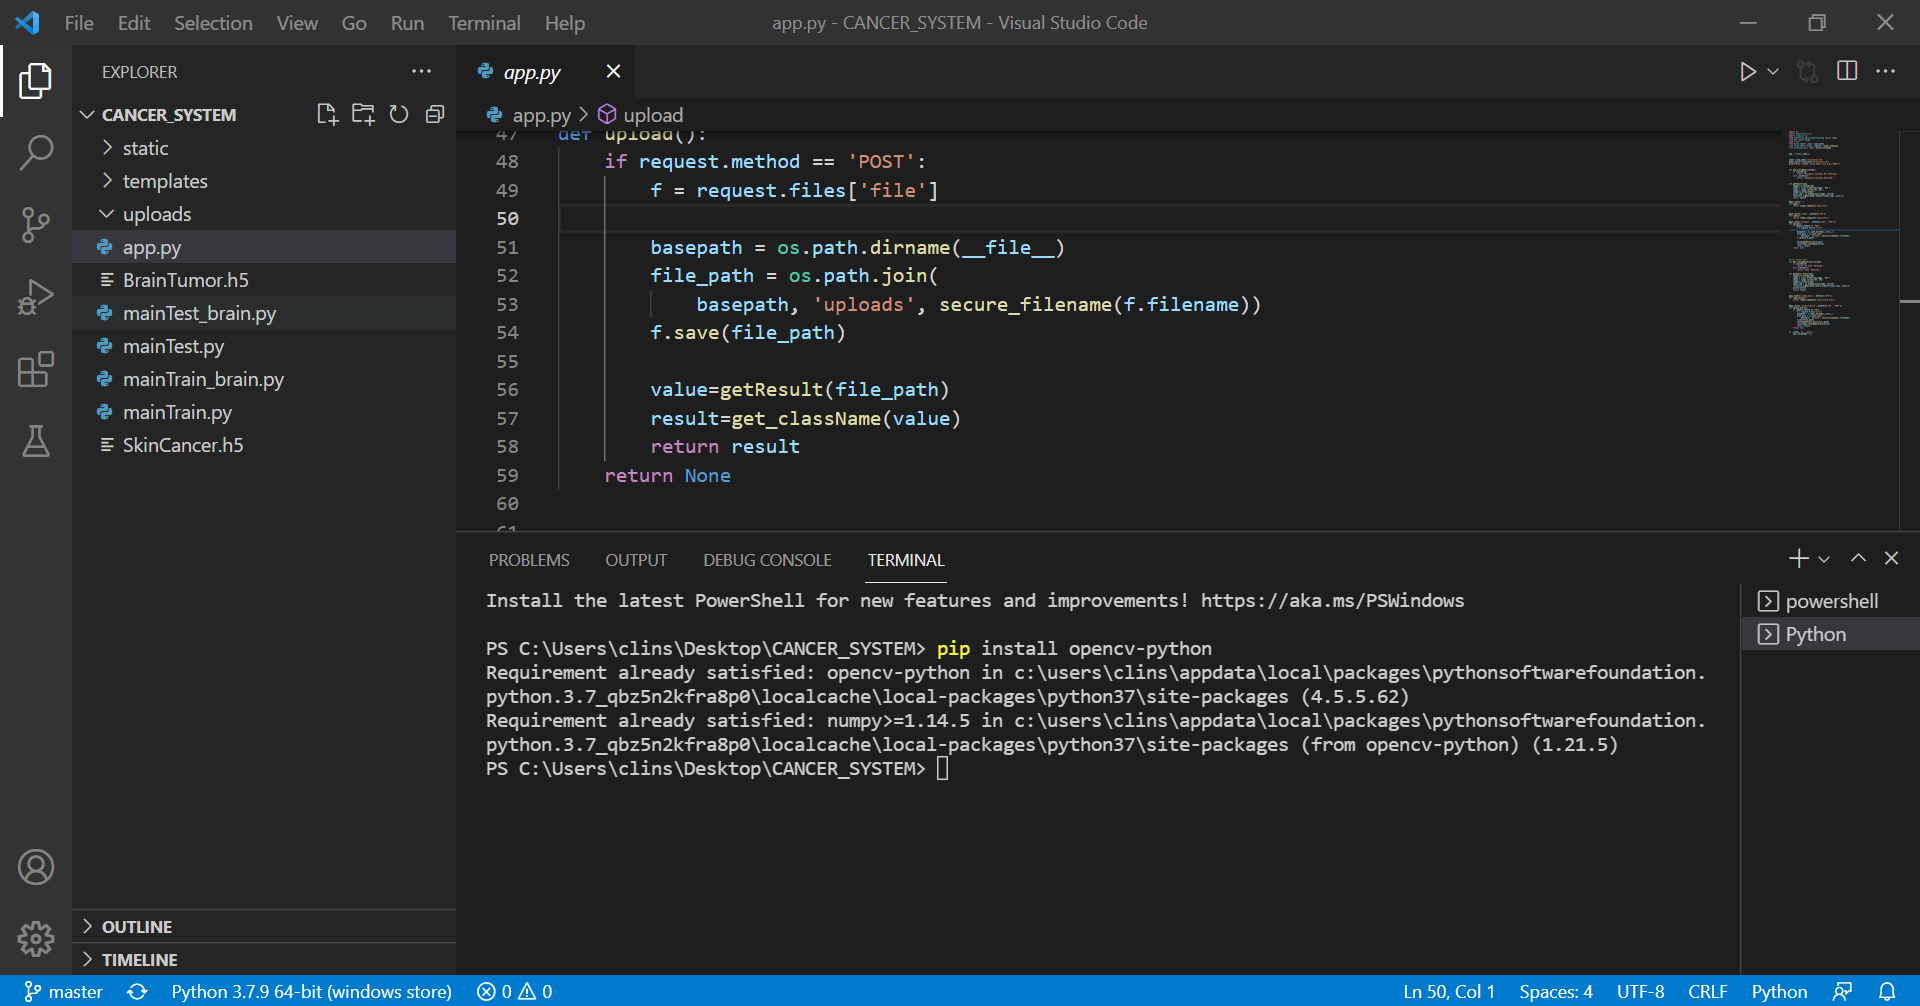This screenshot has height=1006, width=1920.
Task: Select the Python terminal instance
Action: (1830, 634)
